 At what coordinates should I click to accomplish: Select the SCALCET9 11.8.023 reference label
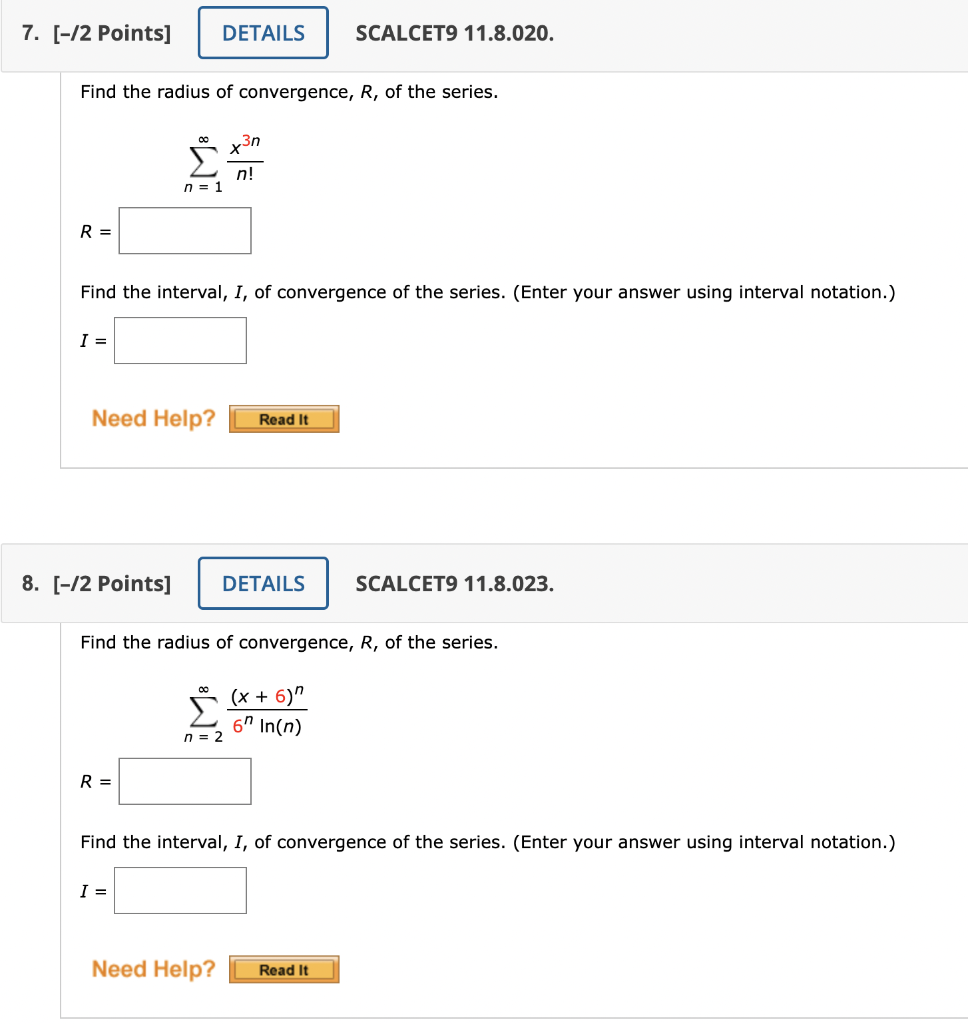455,583
